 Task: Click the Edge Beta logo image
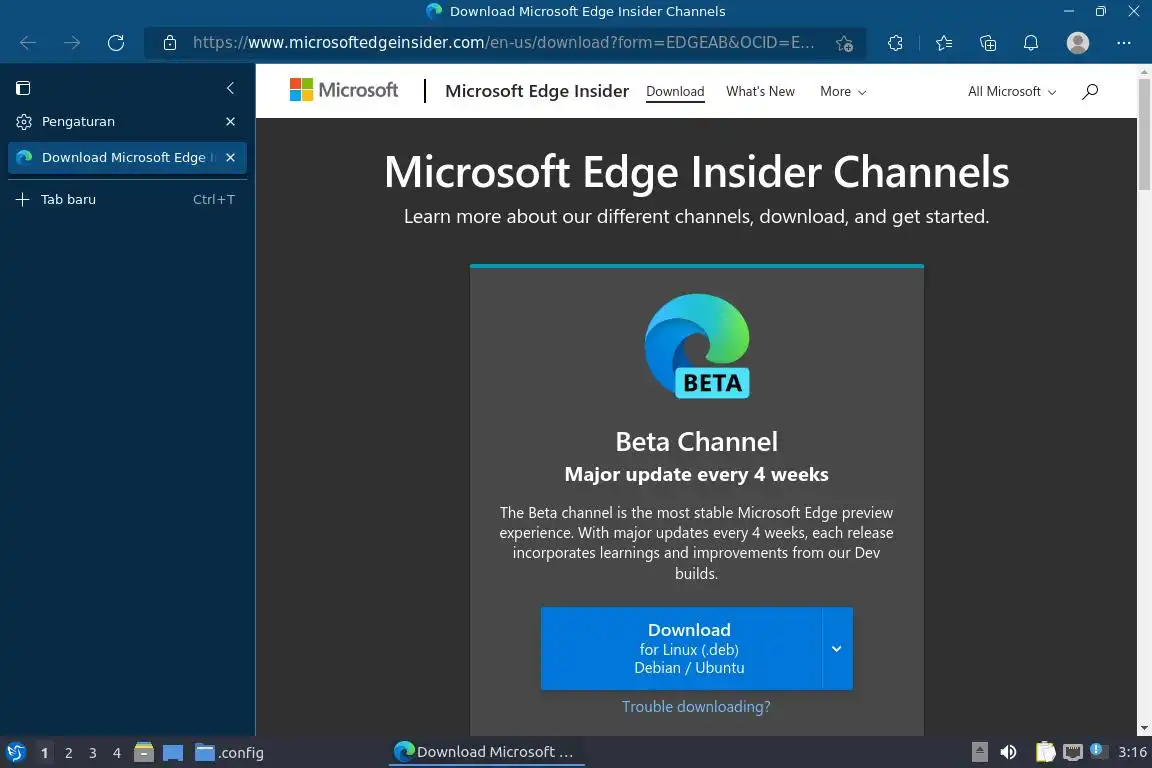coord(696,345)
